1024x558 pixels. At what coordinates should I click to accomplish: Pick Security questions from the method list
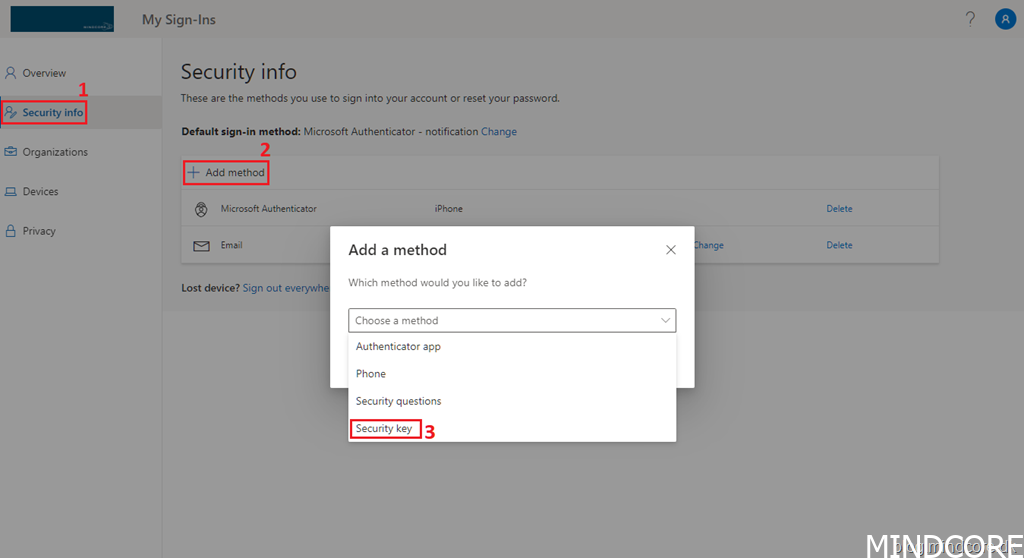click(398, 401)
